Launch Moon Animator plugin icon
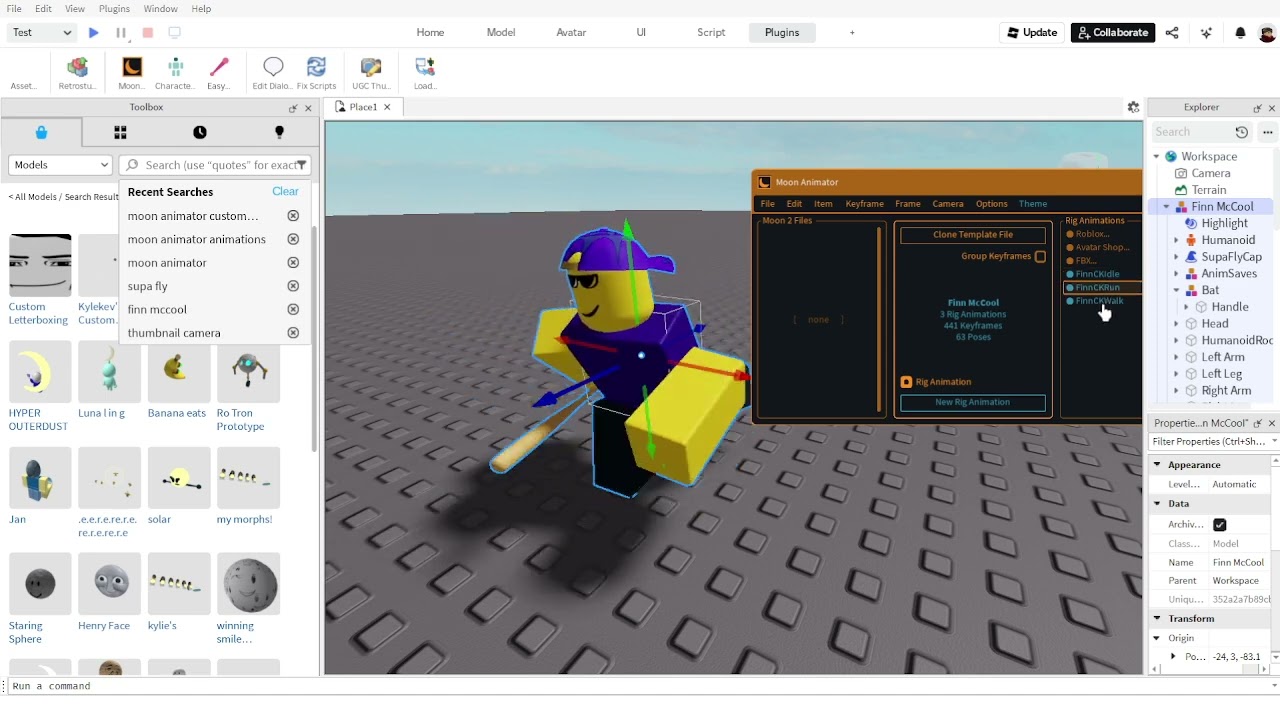1280x720 pixels. click(x=132, y=73)
